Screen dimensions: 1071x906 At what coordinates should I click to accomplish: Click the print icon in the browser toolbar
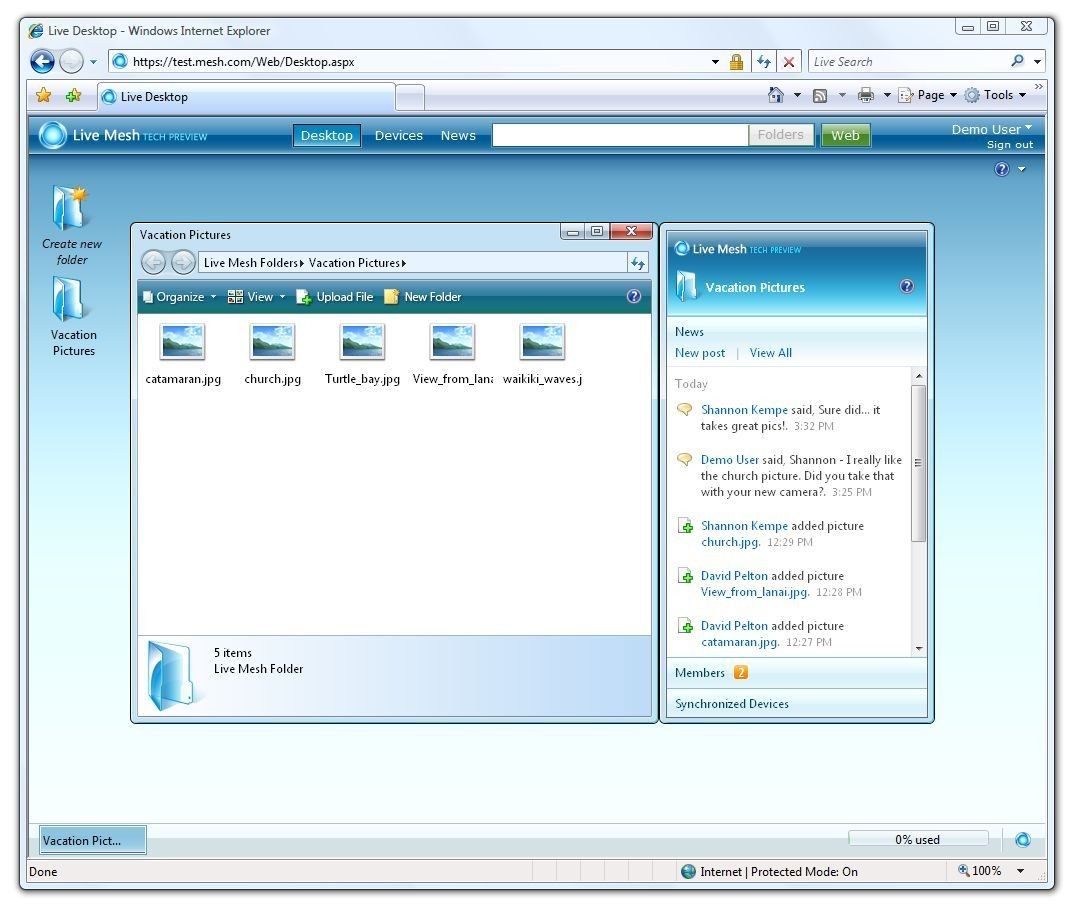[865, 94]
